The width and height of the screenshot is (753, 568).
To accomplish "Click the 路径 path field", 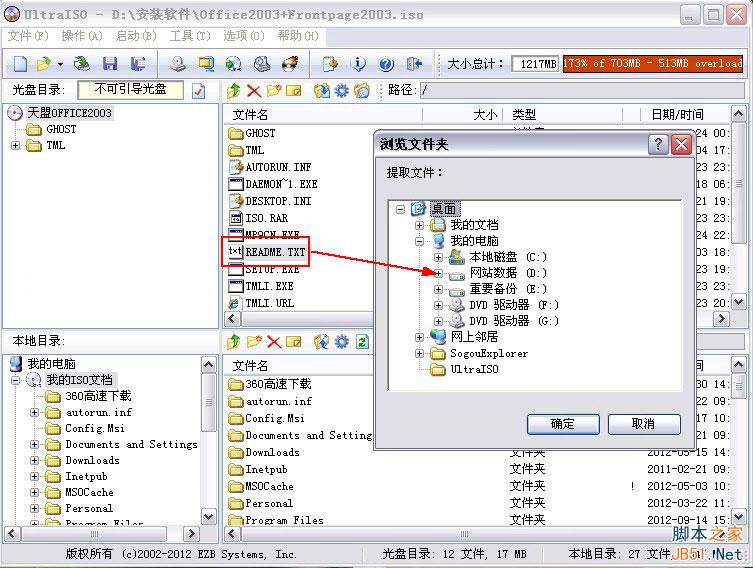I will 582,90.
